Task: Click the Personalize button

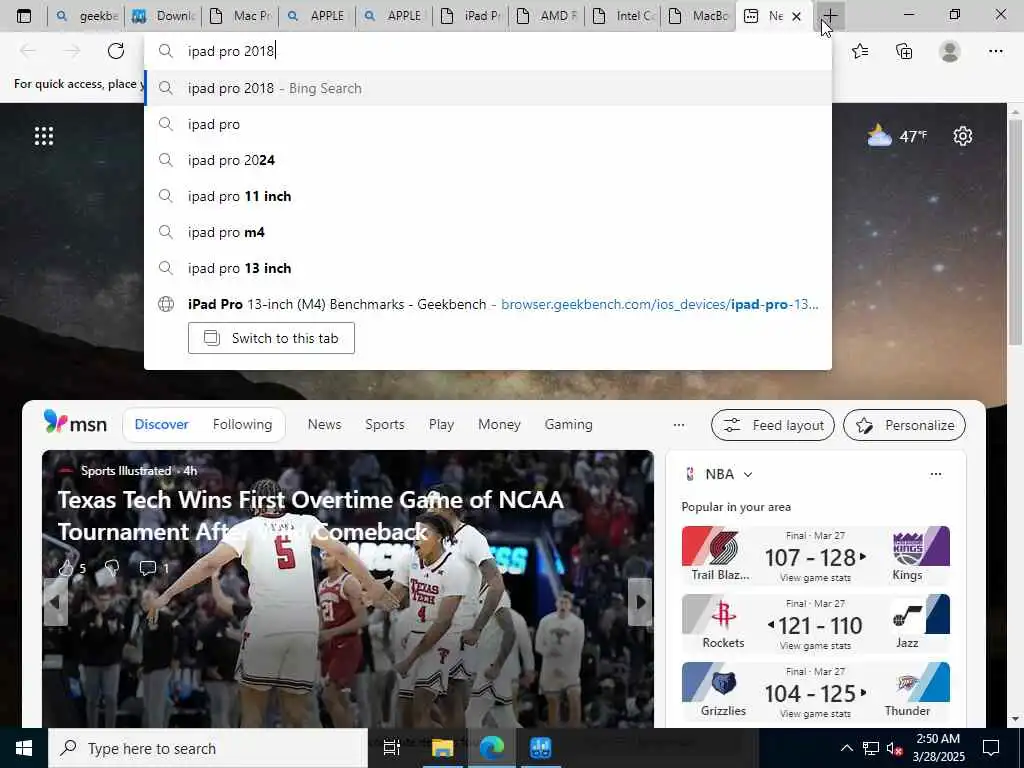Action: click(x=904, y=425)
